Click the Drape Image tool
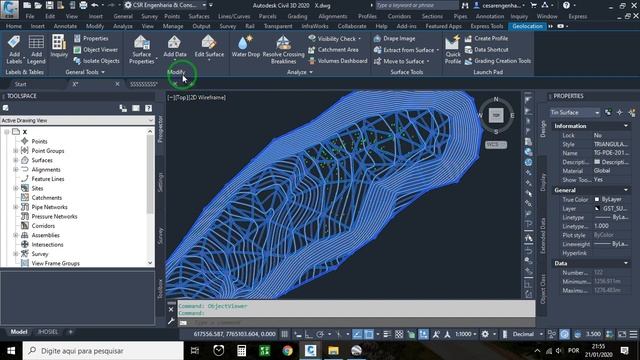 coord(395,38)
